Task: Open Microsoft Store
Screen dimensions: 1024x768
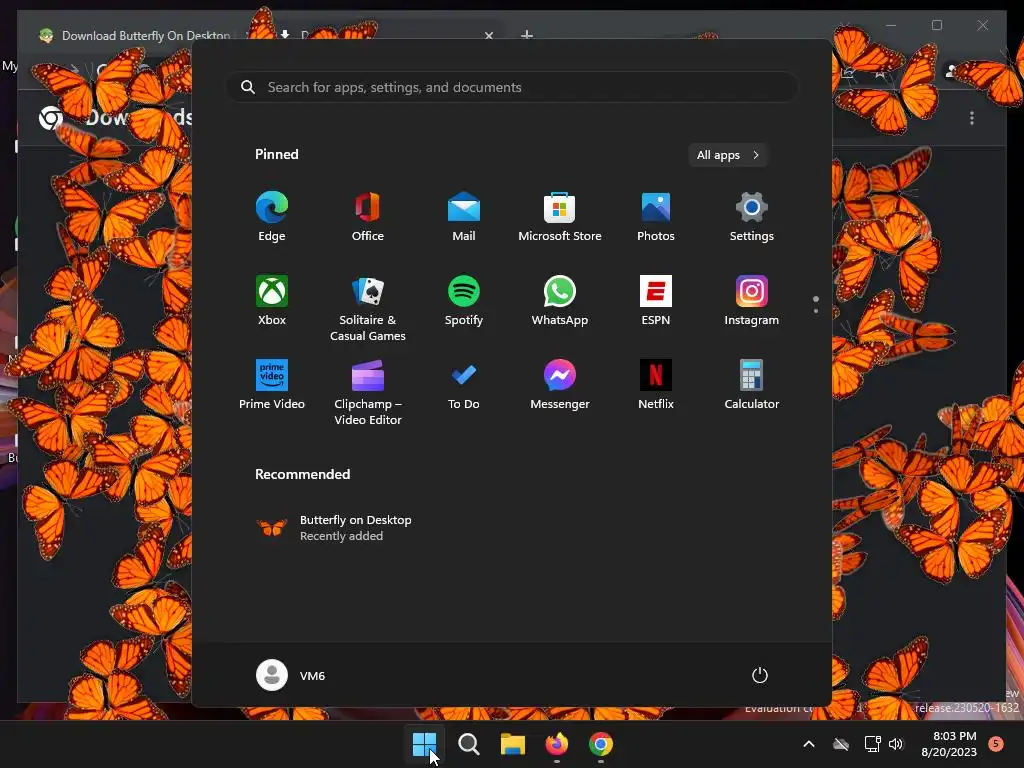Action: (560, 217)
